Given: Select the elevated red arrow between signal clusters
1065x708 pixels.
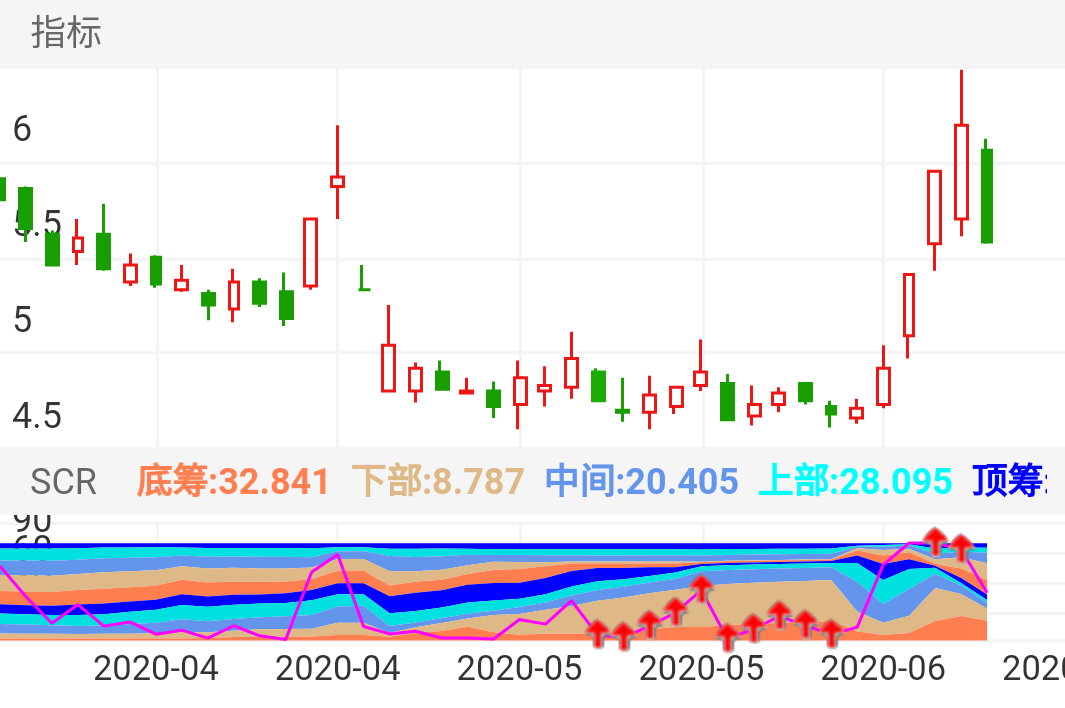Looking at the screenshot, I should [701, 586].
